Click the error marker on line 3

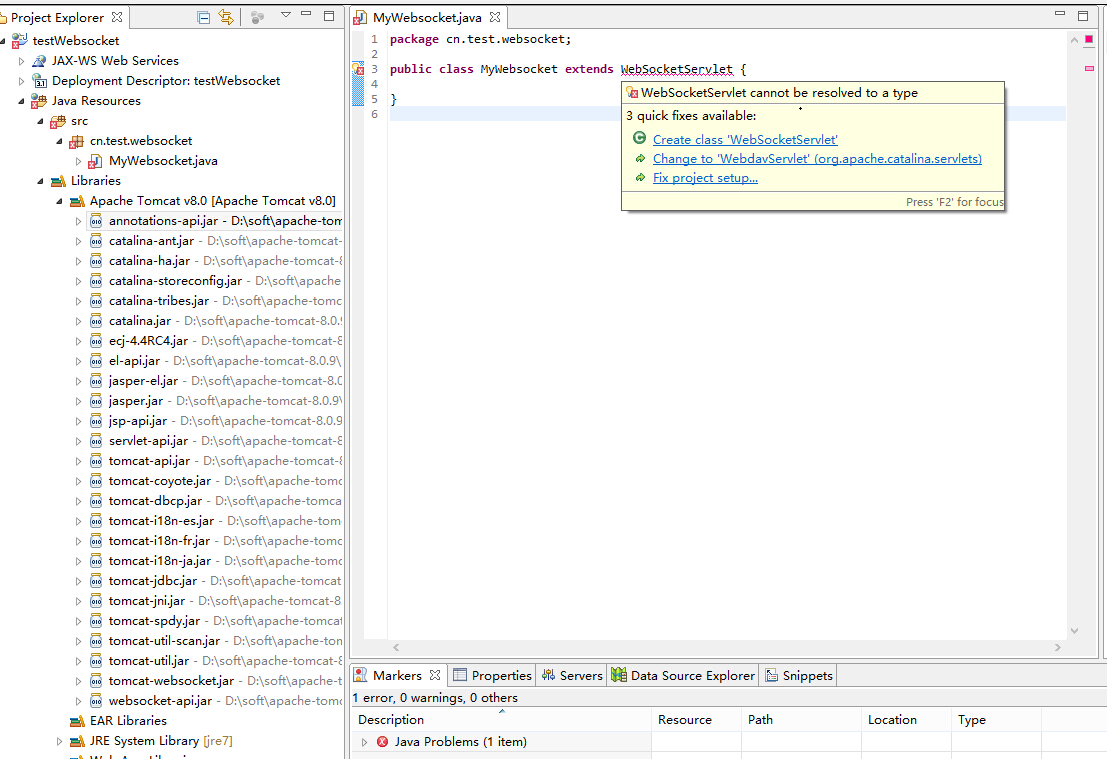pos(357,69)
